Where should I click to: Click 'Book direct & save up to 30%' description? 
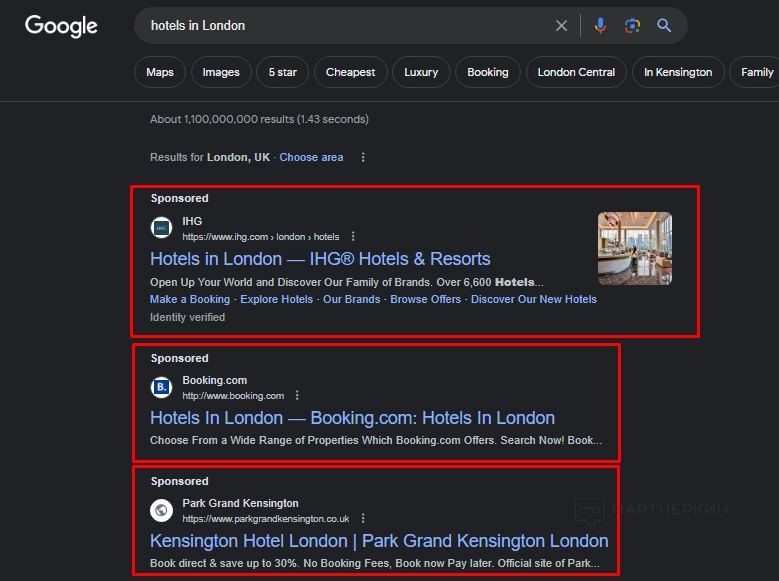[375, 563]
